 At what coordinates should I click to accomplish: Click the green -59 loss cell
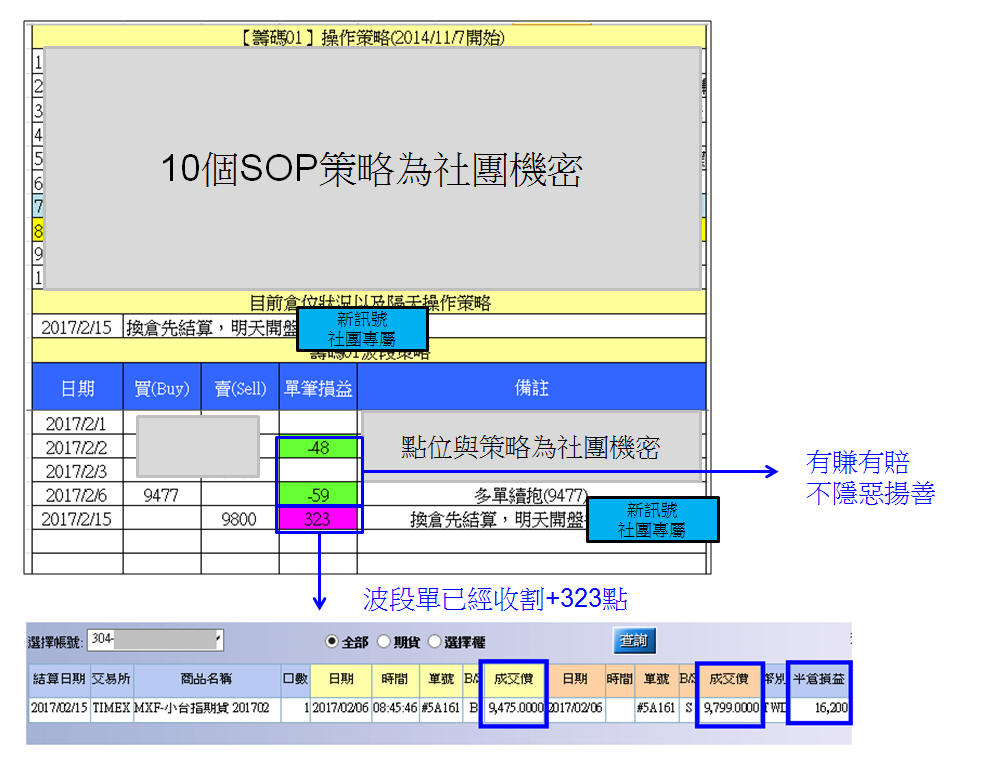[318, 493]
